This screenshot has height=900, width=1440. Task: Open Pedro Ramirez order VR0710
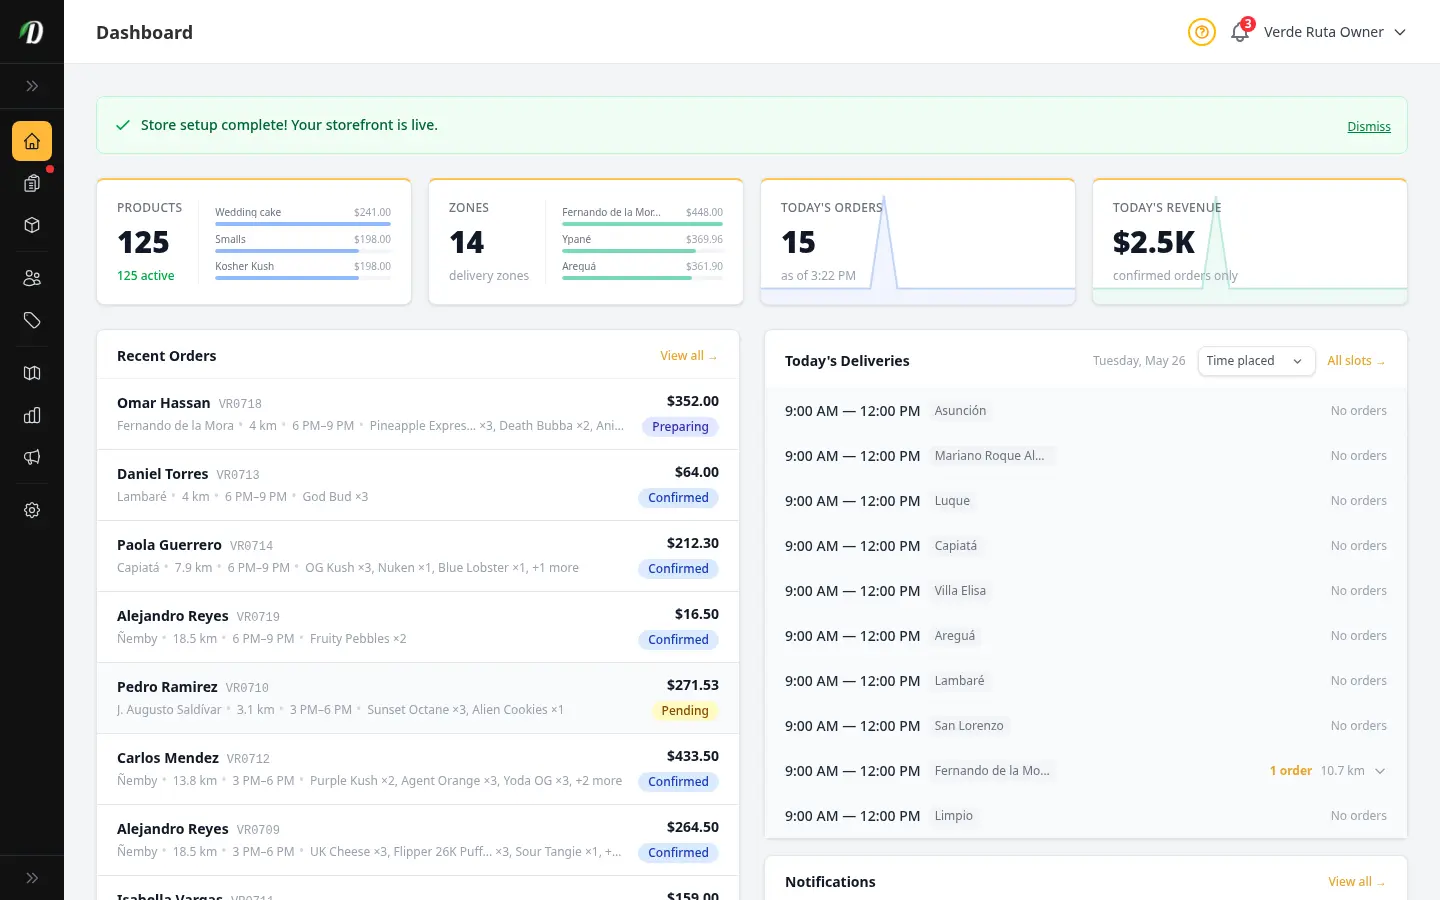[x=418, y=698]
